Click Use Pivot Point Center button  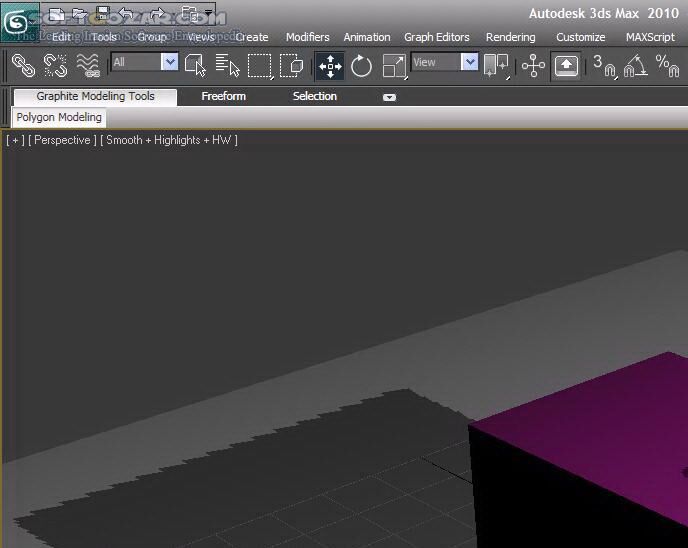496,66
